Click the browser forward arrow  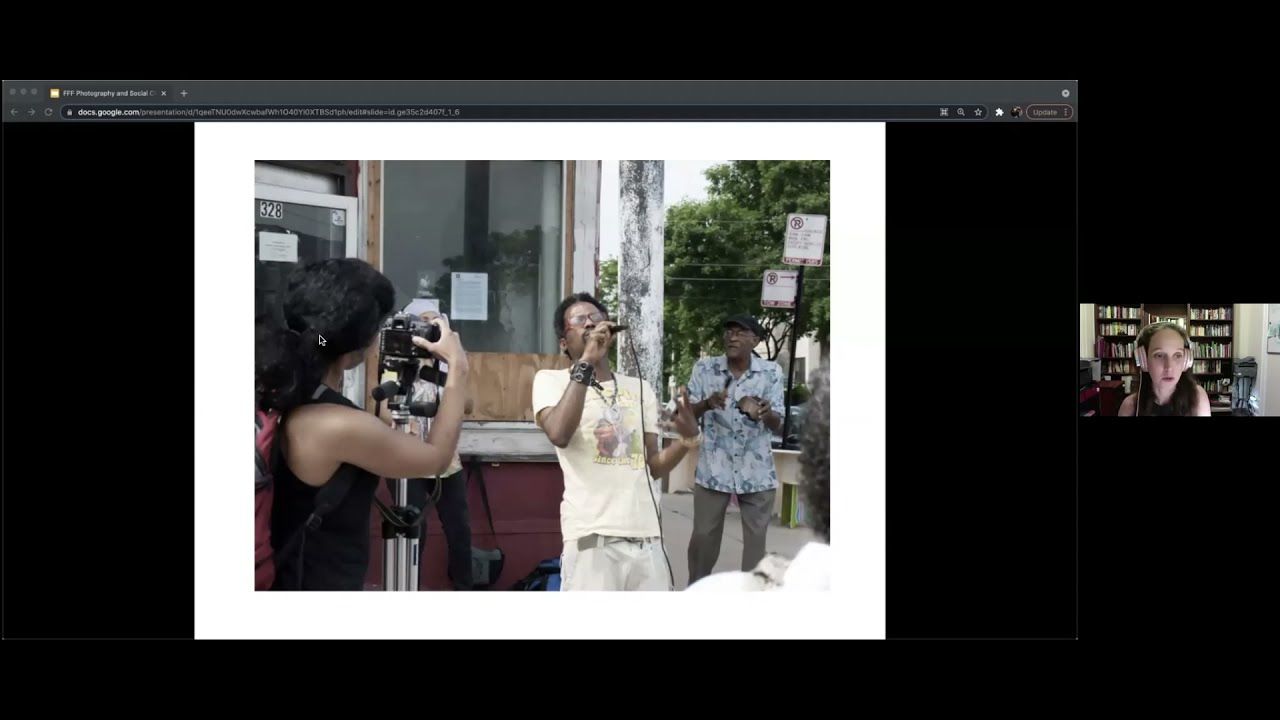coord(31,112)
